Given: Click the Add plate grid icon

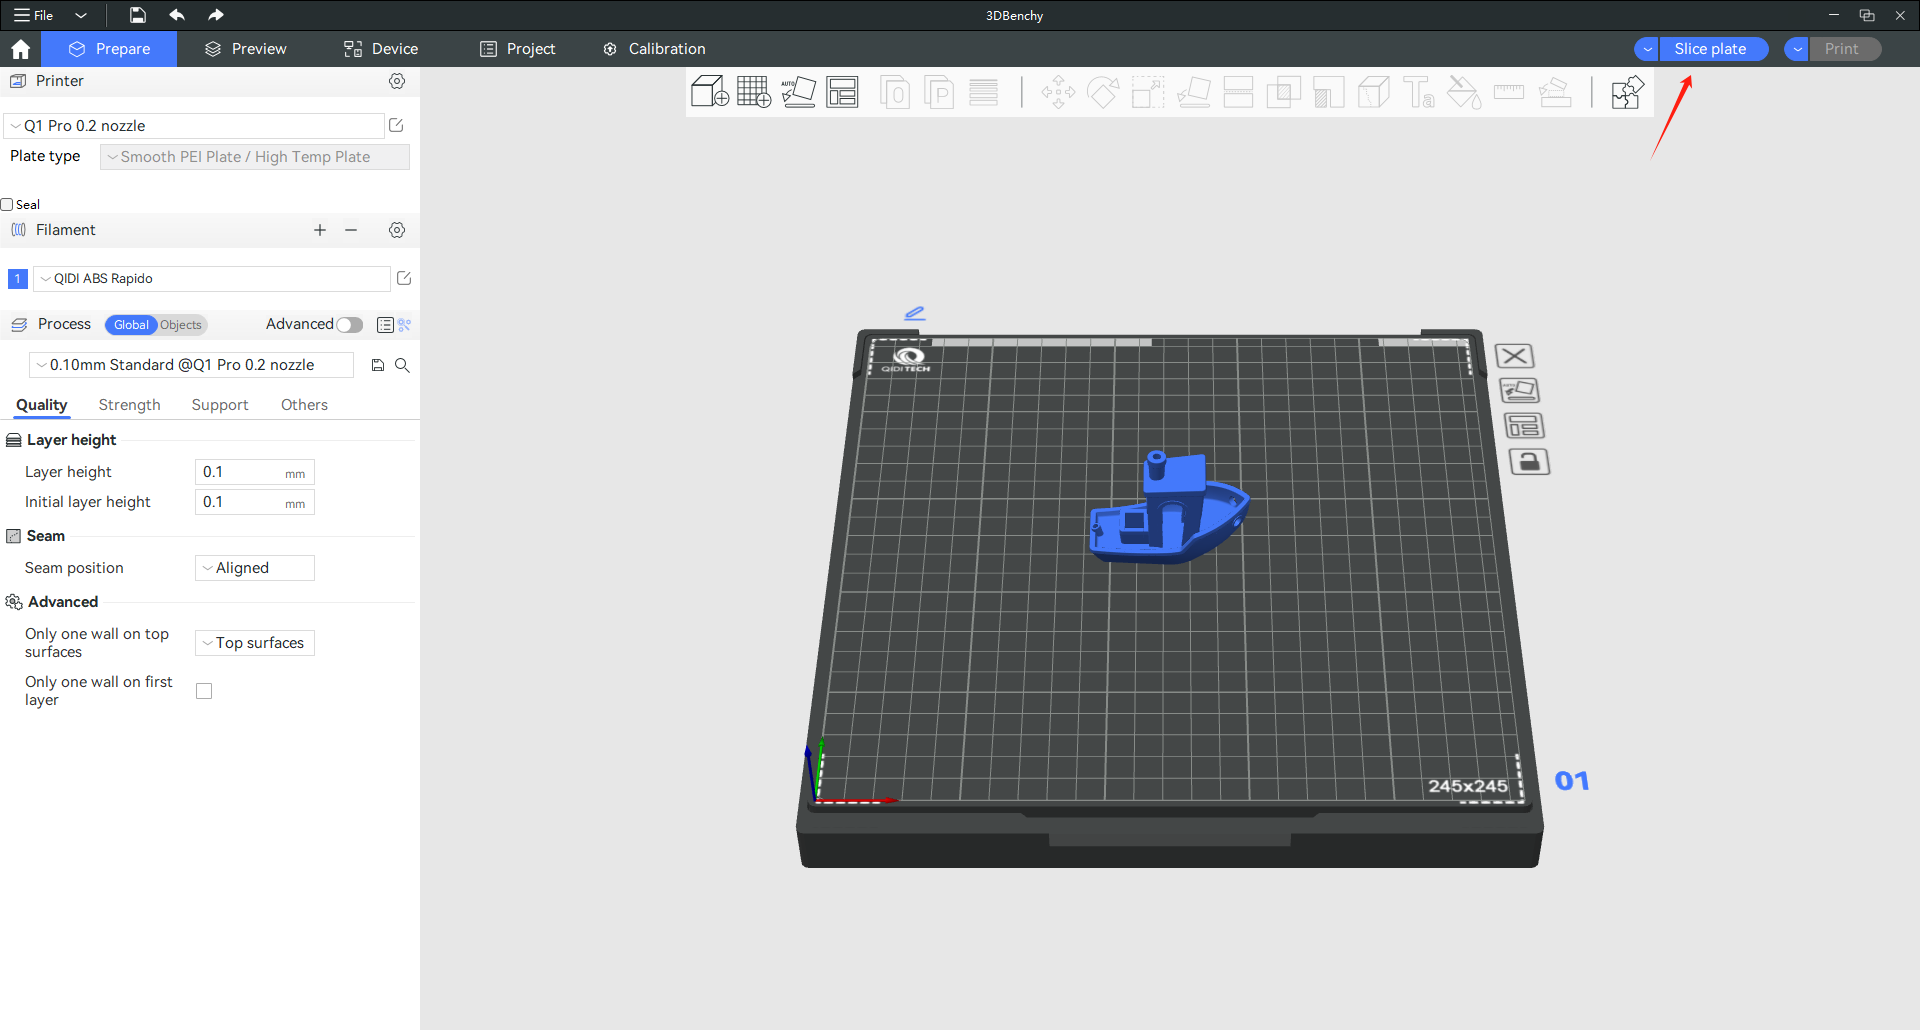Looking at the screenshot, I should pyautogui.click(x=753, y=92).
